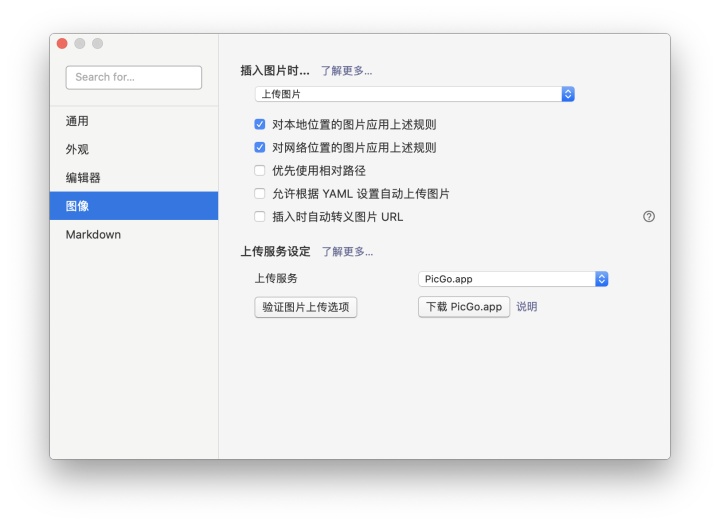Focus the Search for... input field
720x525 pixels.
pos(134,77)
